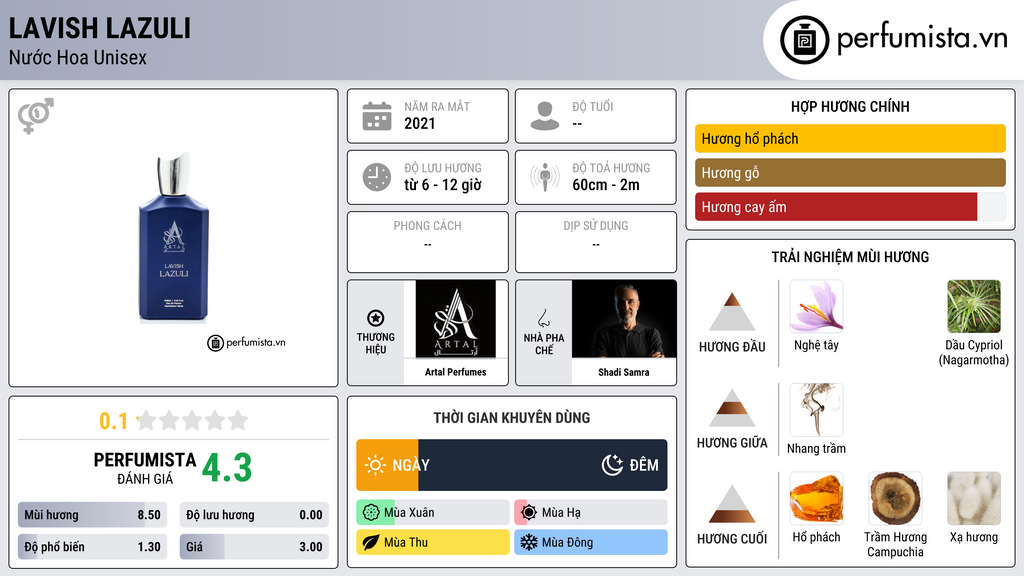Click the snowflake icon in Mùa Đông

click(x=528, y=542)
